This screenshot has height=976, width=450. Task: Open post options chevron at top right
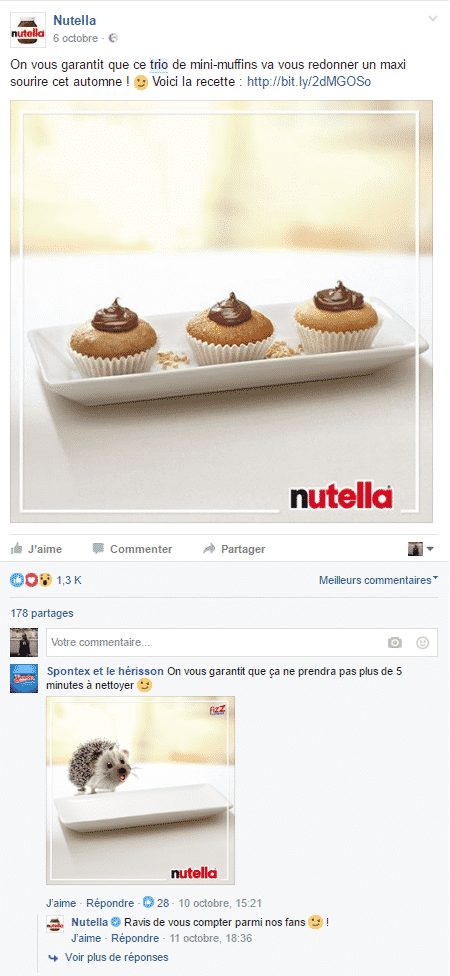point(433,19)
